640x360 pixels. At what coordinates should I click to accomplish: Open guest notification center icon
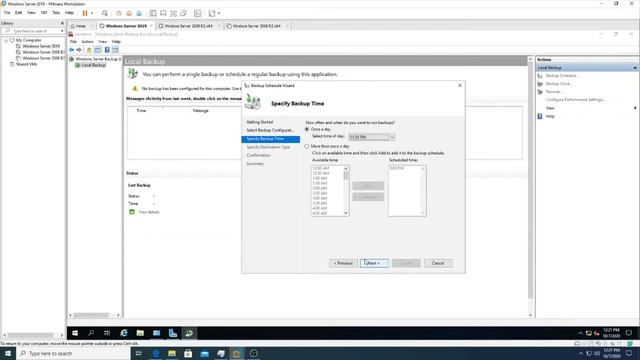pos(629,333)
